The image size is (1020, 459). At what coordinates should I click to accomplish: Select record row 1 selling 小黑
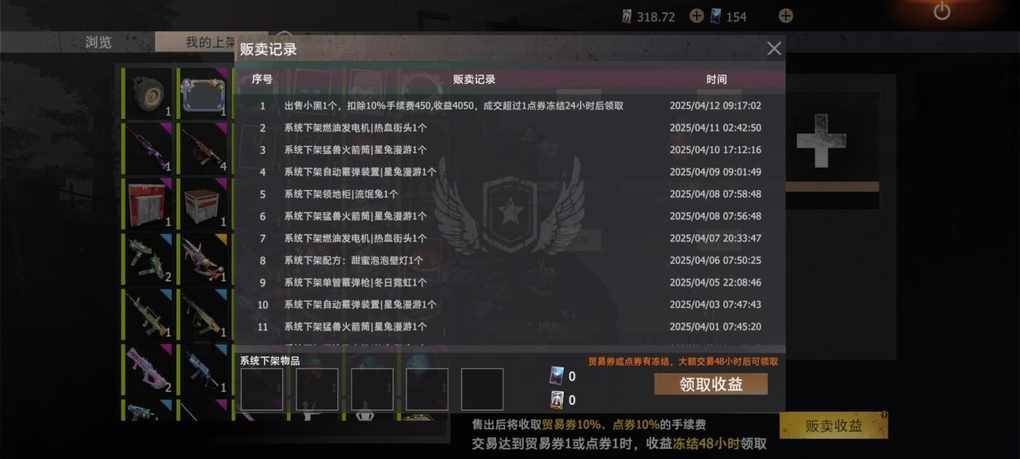510,105
